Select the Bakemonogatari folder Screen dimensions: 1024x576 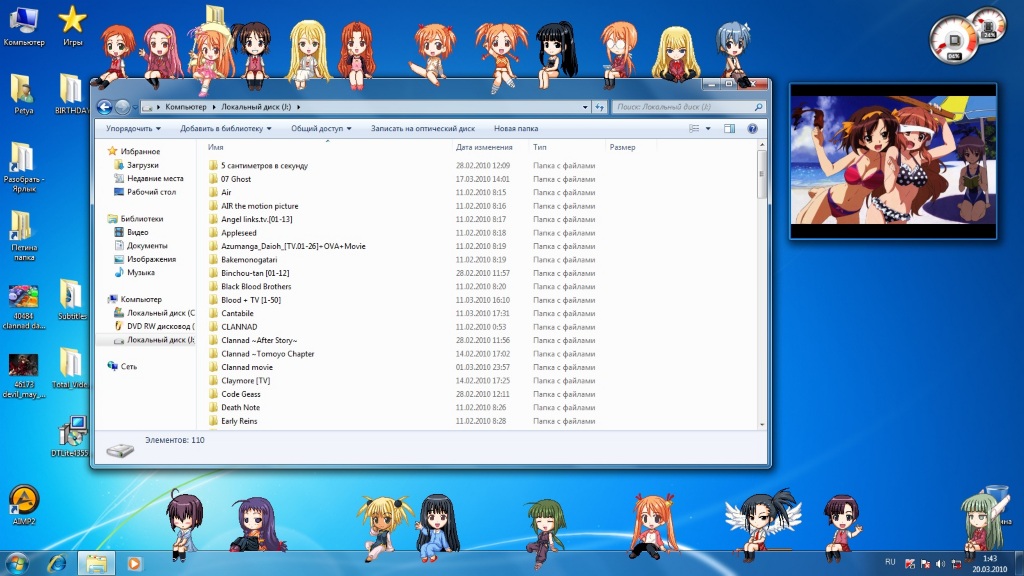[x=249, y=260]
